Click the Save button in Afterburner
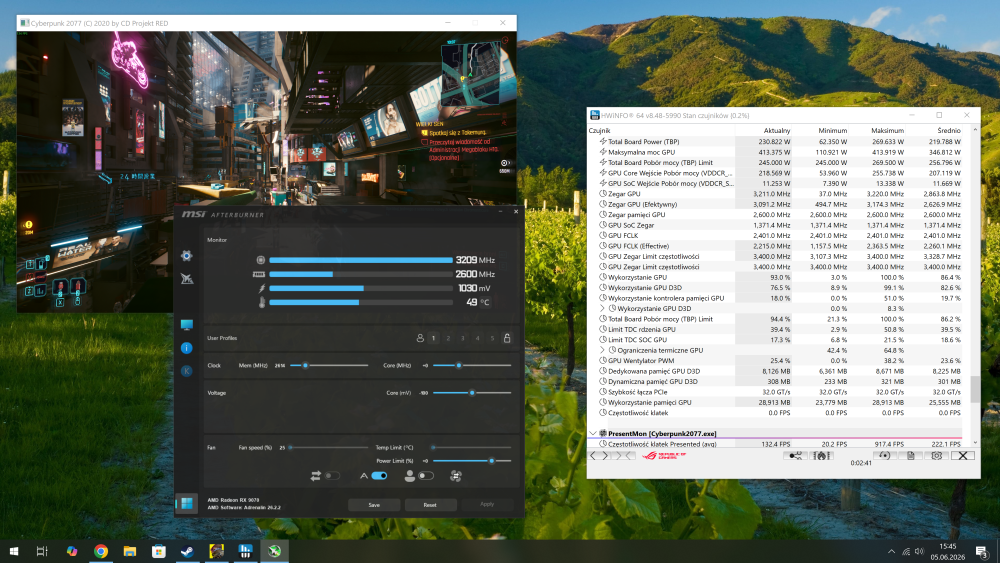The height and width of the screenshot is (563, 1000). coord(374,504)
